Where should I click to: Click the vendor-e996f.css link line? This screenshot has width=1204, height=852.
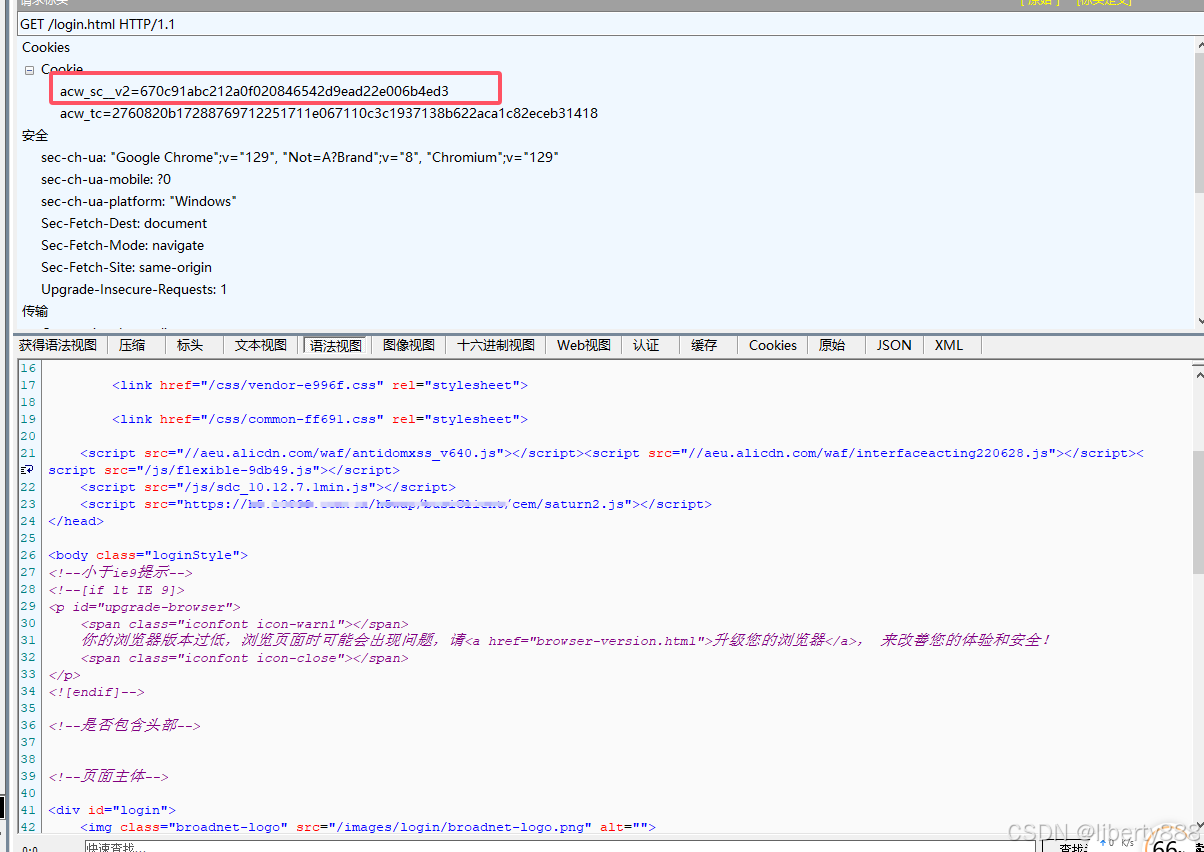[320, 385]
